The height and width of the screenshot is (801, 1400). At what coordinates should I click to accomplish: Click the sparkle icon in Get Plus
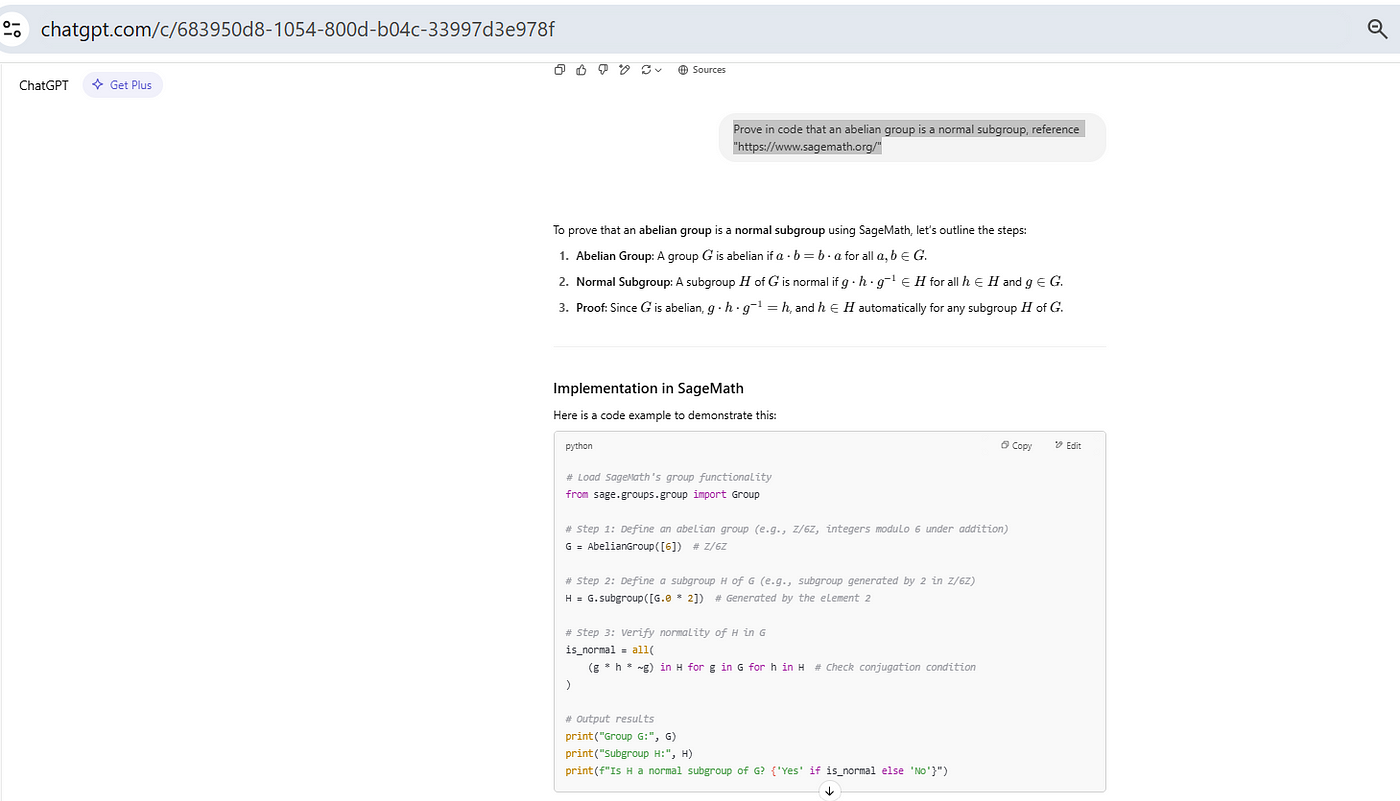coord(98,85)
